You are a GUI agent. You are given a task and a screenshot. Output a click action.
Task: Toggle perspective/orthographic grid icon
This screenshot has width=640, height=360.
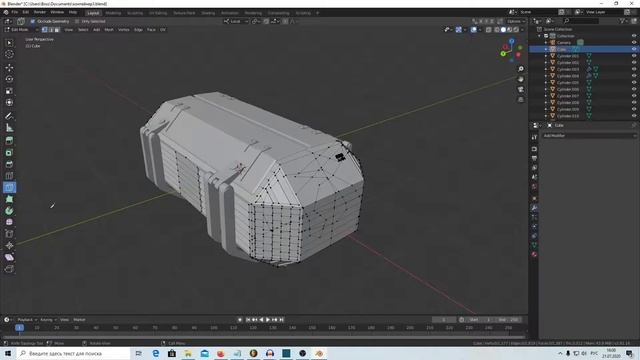pos(521,100)
